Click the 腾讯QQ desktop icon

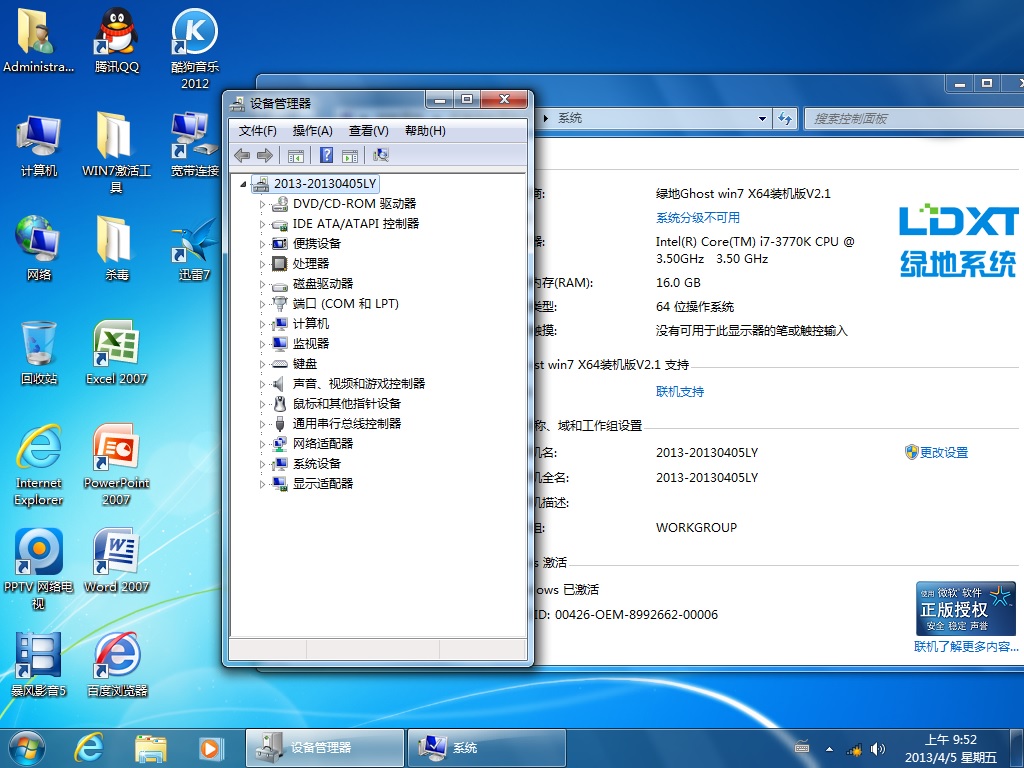click(116, 40)
